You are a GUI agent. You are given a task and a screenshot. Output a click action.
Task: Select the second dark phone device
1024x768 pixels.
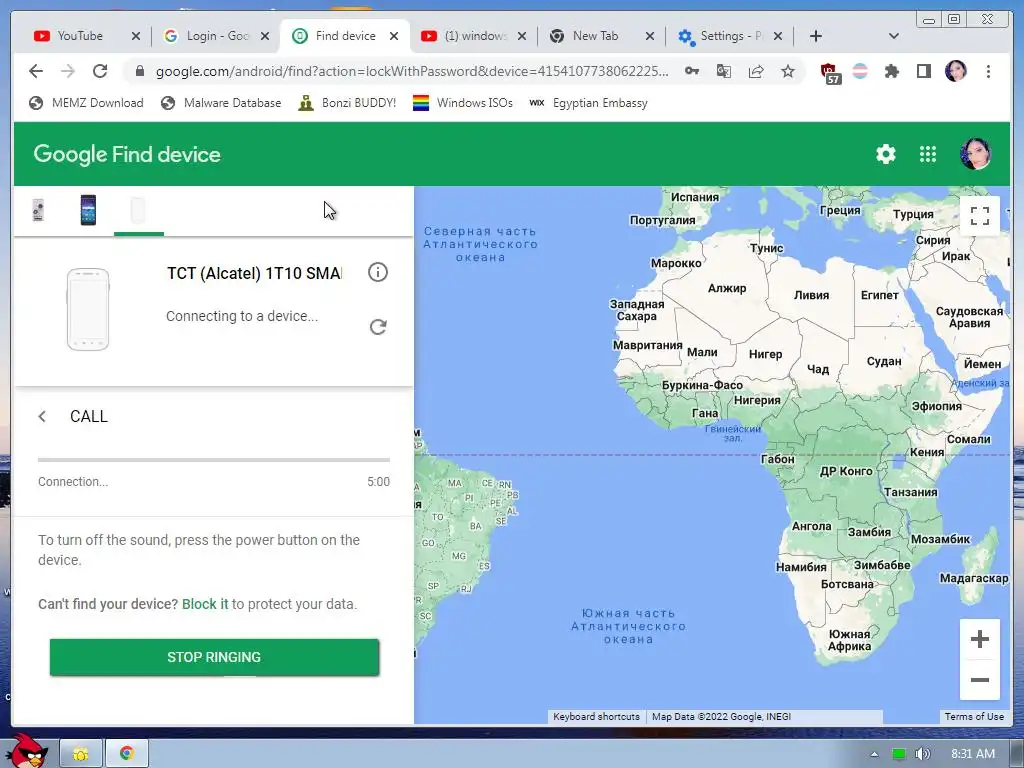(88, 210)
